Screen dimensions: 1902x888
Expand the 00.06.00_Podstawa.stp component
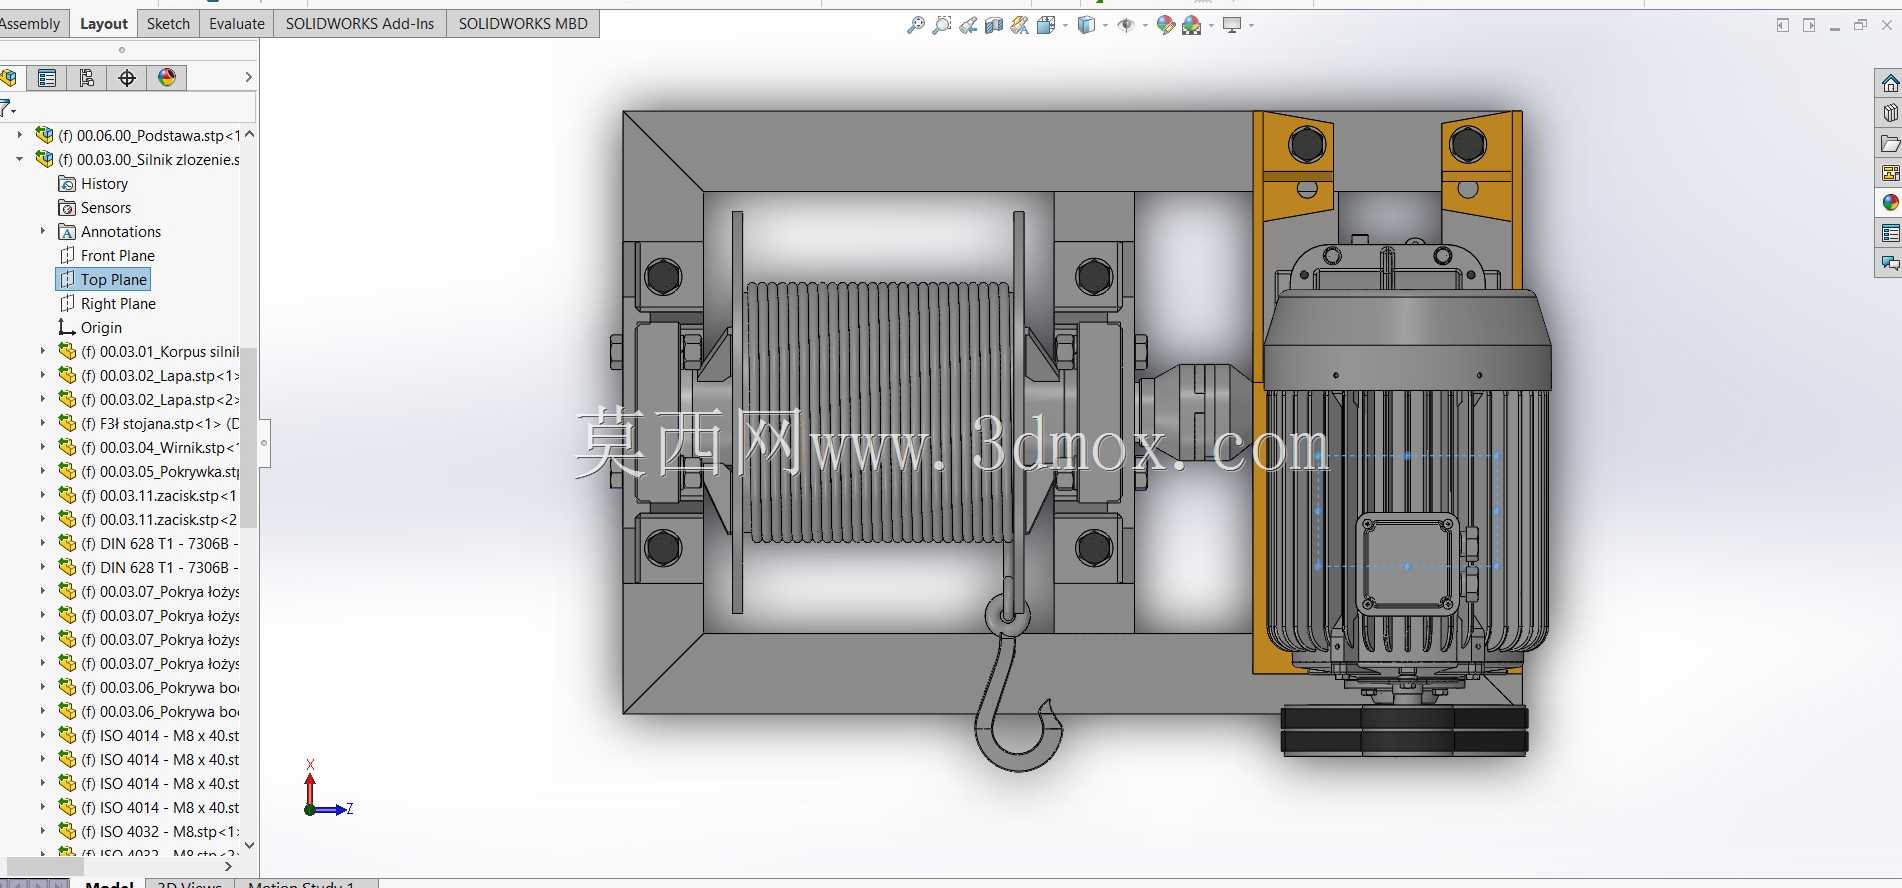tap(19, 134)
